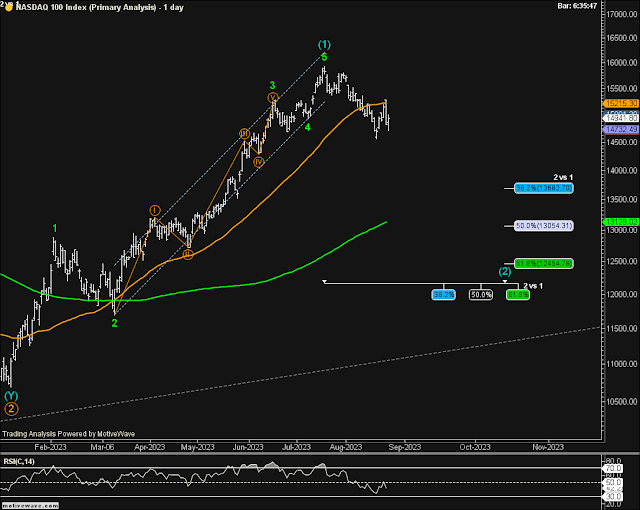
Task: Select the green wave 5 label
Action: 324,57
